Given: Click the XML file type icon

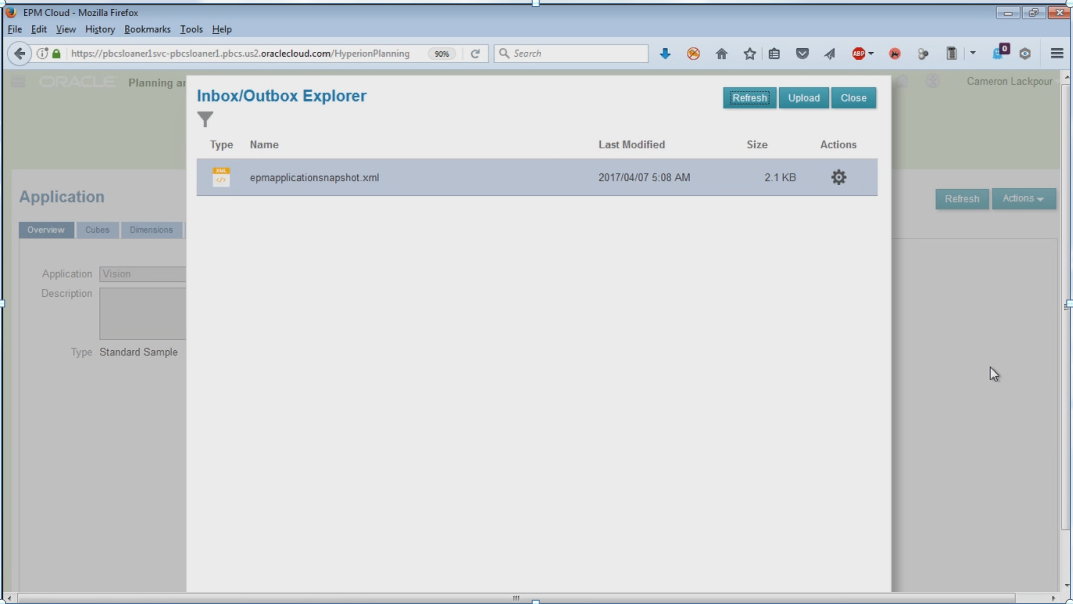Looking at the screenshot, I should click(221, 176).
